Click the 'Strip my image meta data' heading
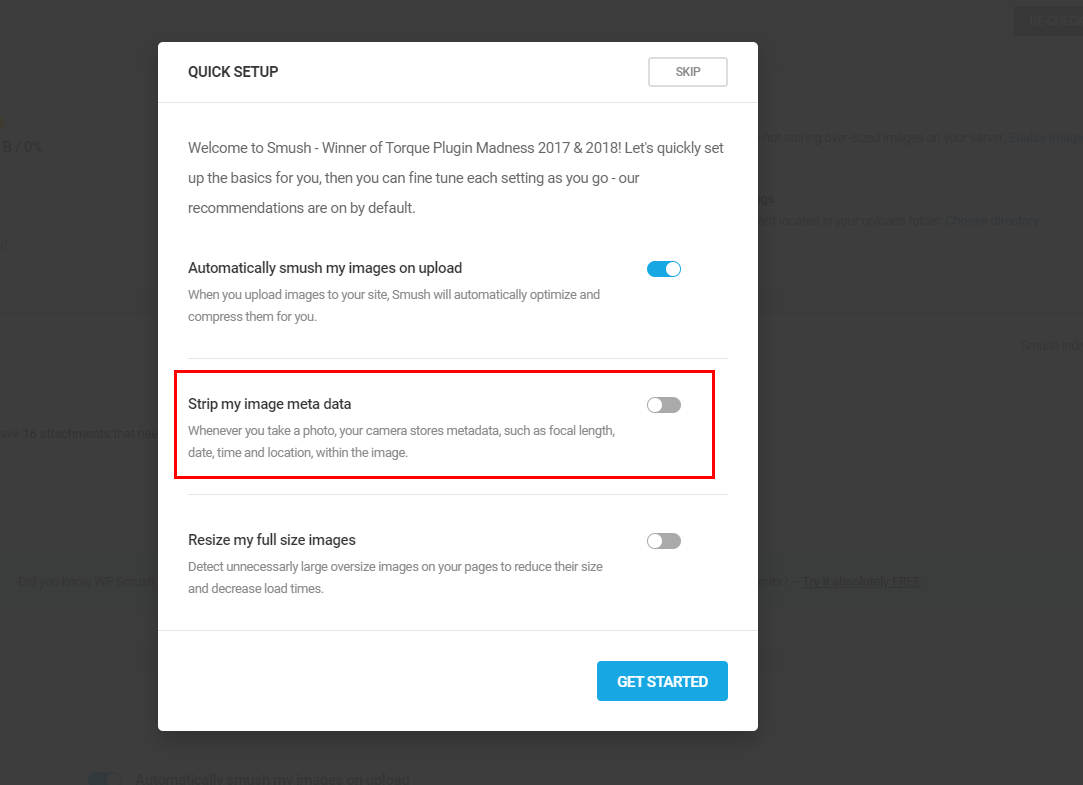1083x785 pixels. [x=269, y=404]
